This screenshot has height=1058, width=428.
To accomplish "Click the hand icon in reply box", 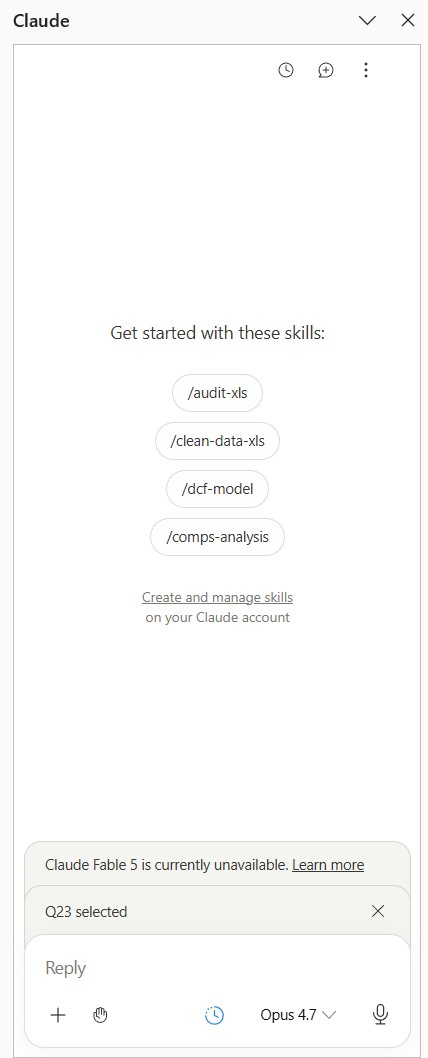I will point(101,1014).
